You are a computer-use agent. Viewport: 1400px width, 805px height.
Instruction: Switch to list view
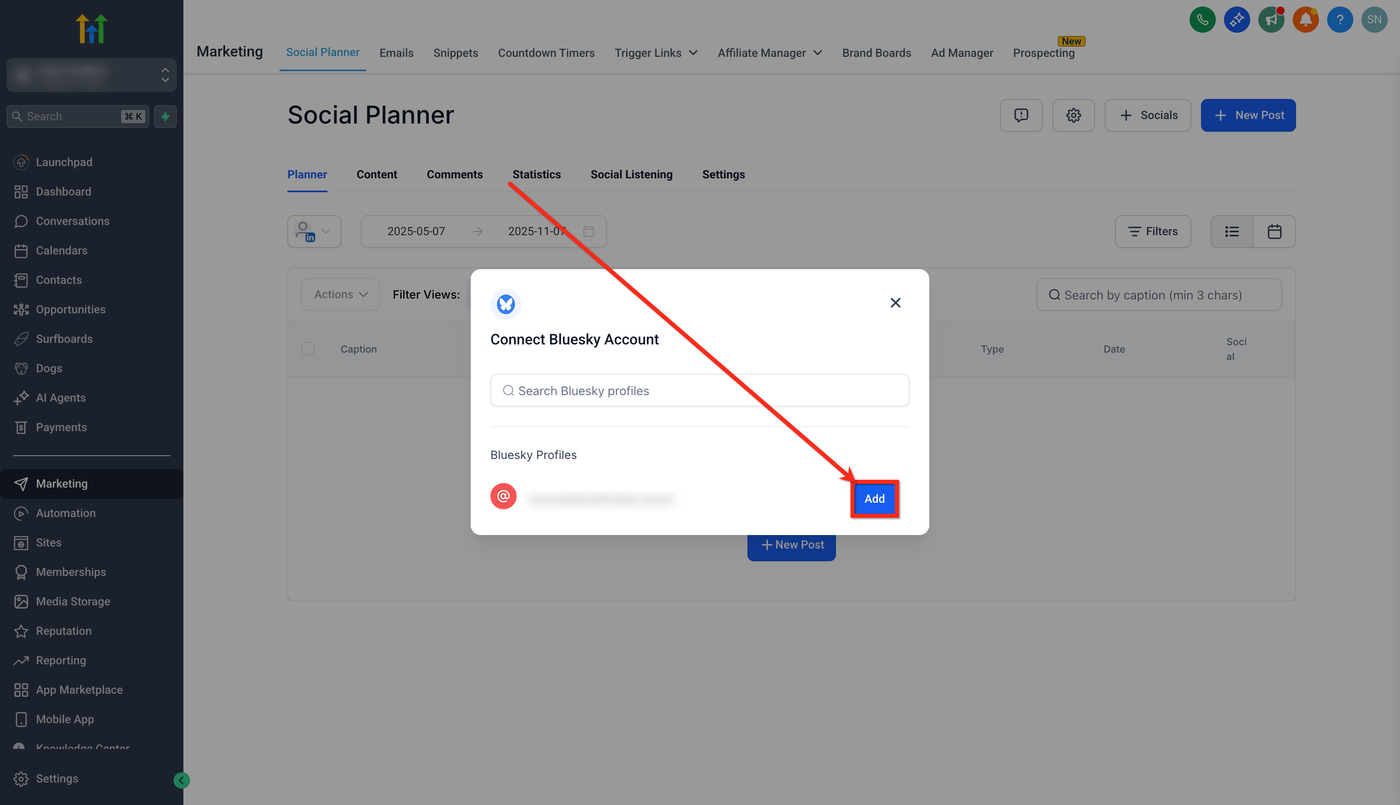[x=1232, y=231]
